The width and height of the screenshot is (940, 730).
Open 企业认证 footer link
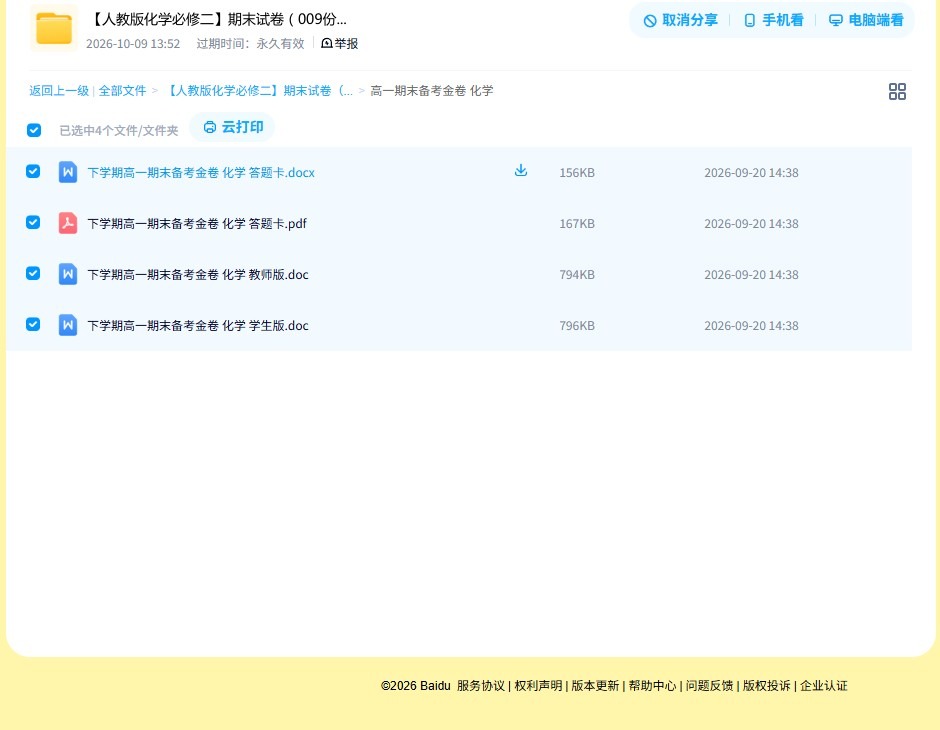[x=824, y=686]
